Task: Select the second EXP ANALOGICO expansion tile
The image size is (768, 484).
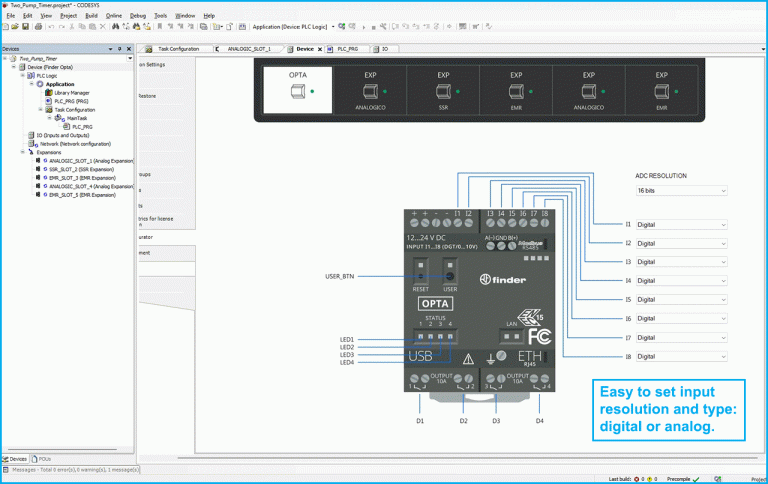Action: click(x=589, y=90)
